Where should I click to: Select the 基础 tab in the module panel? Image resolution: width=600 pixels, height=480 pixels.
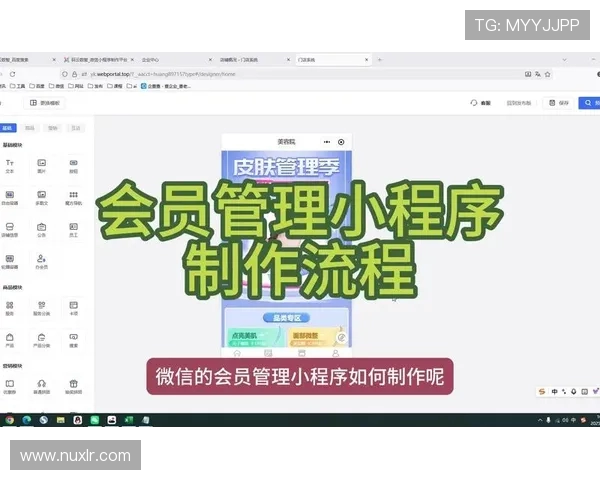pyautogui.click(x=8, y=128)
